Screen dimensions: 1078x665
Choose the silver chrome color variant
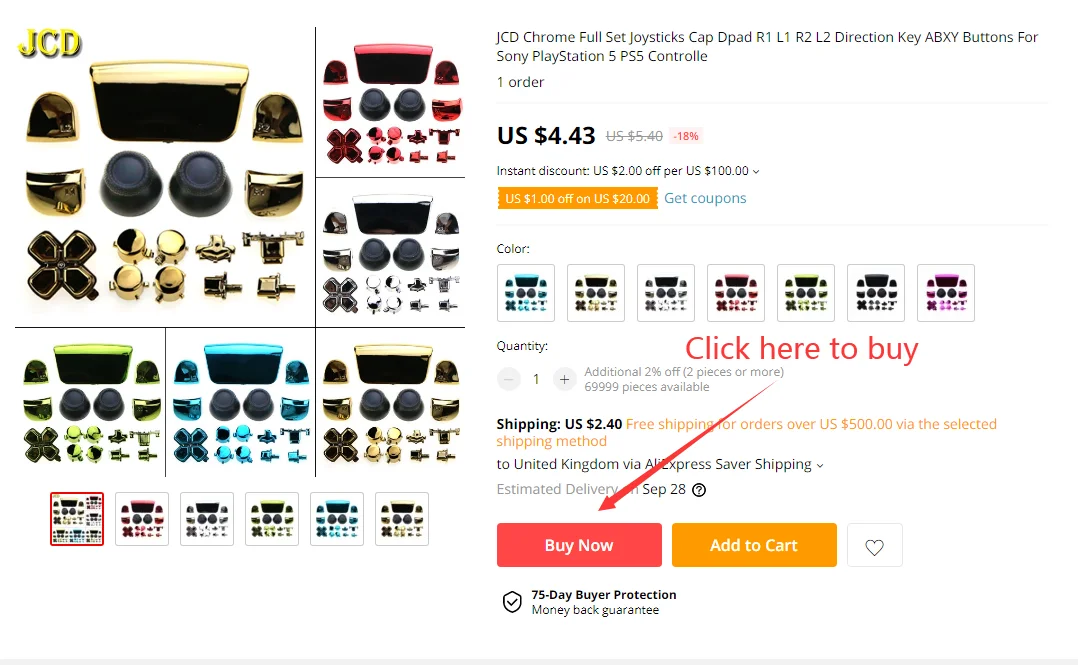[x=666, y=293]
